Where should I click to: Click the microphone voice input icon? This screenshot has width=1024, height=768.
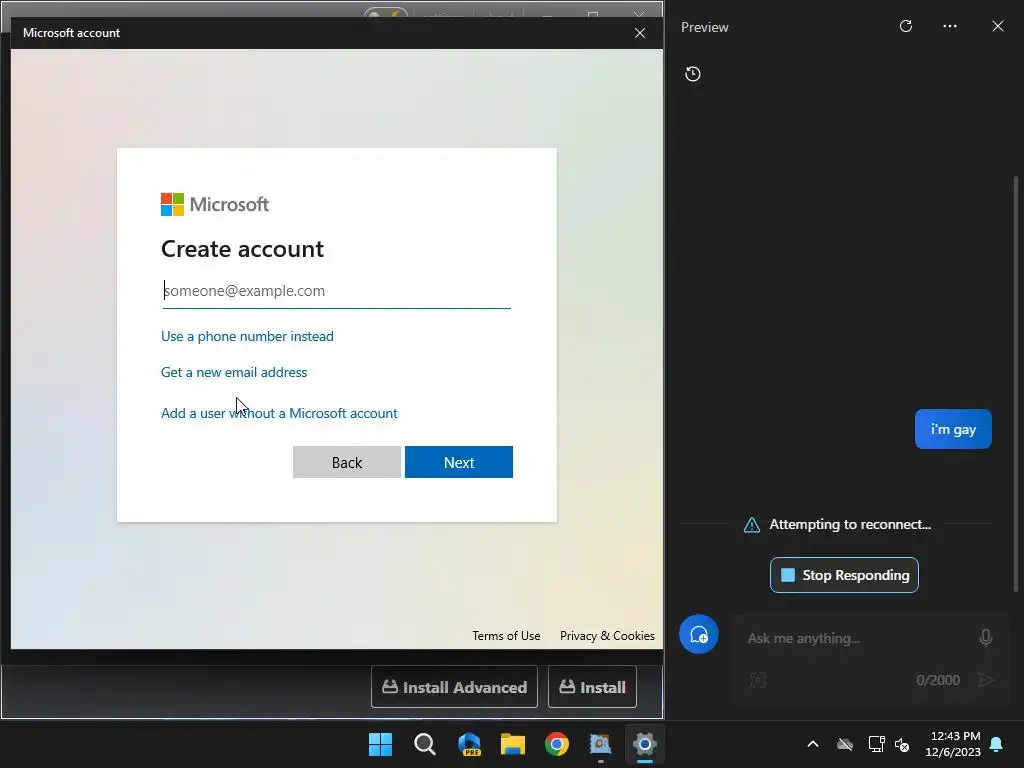(985, 637)
